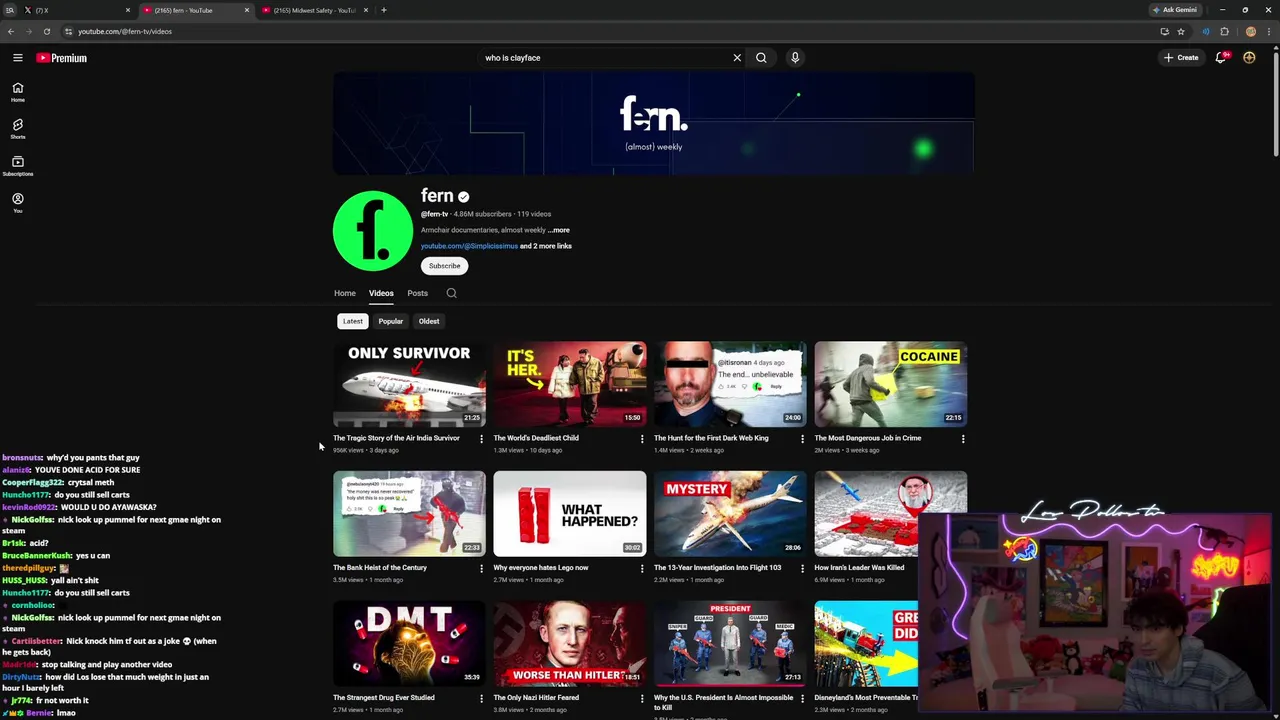Open the browser extensions puzzle icon

(x=1224, y=31)
